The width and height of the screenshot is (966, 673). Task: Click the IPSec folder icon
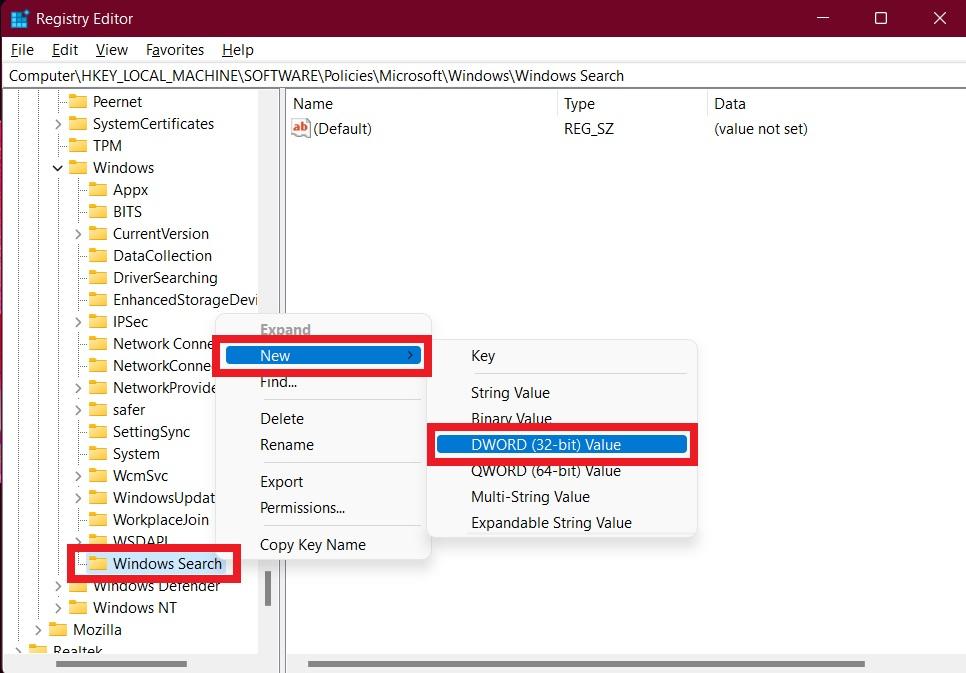[x=98, y=321]
